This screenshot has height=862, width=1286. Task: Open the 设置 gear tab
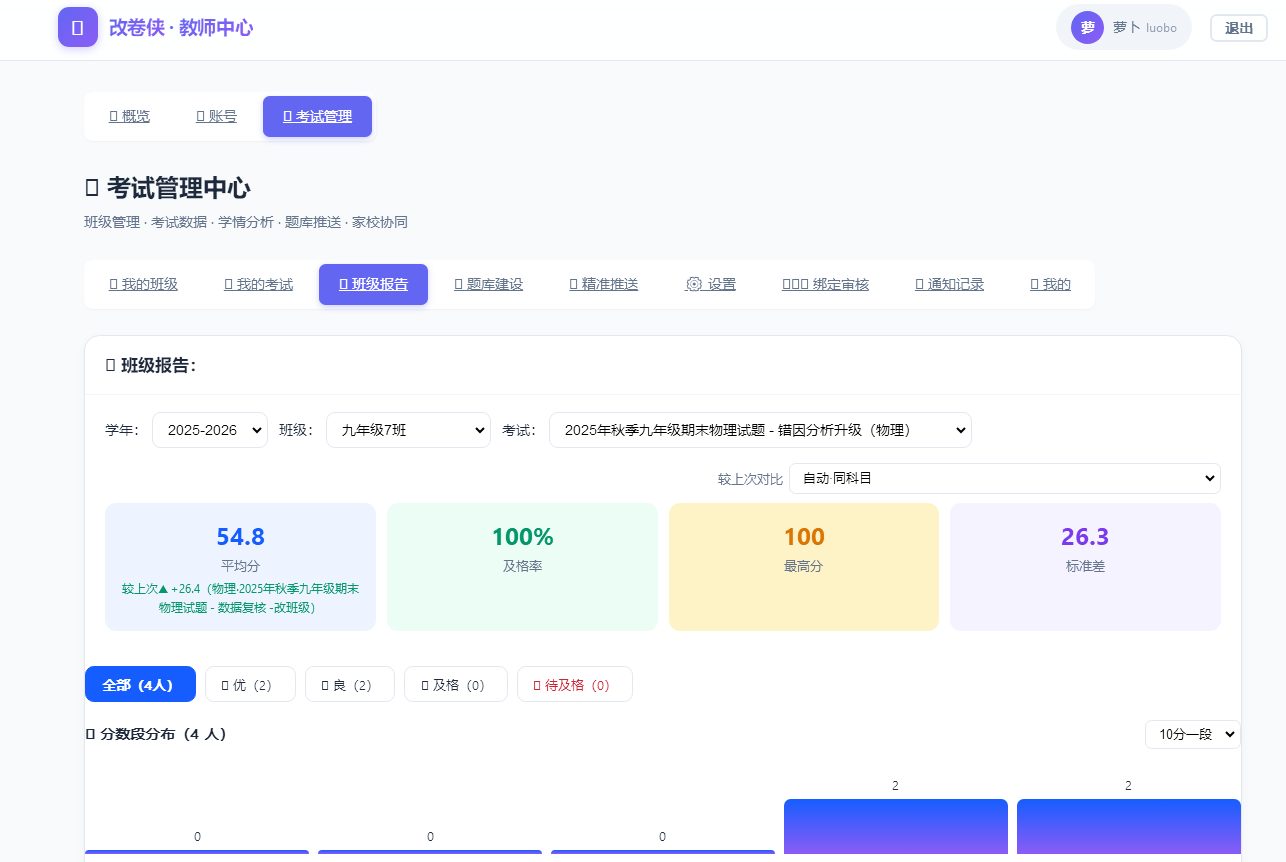point(711,284)
